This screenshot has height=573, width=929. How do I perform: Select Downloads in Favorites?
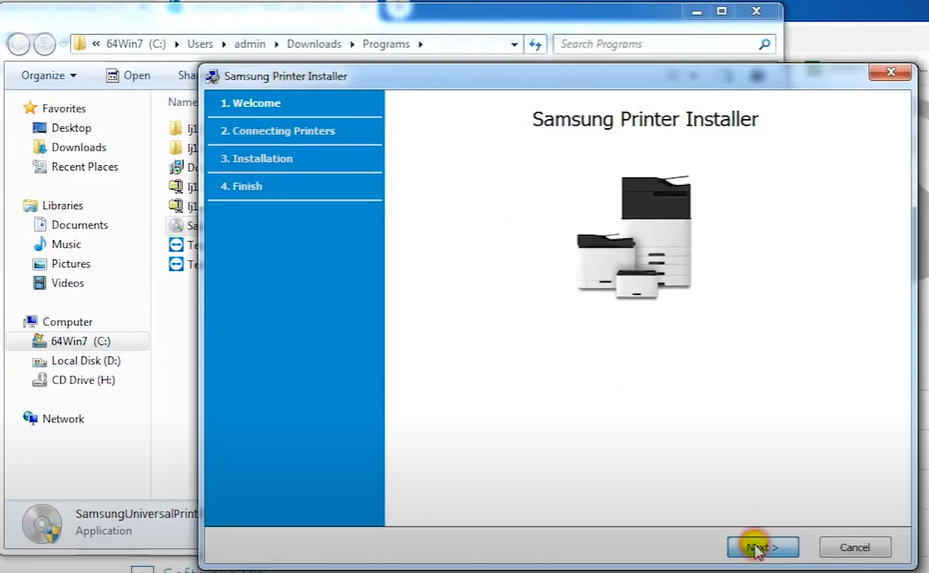click(79, 148)
